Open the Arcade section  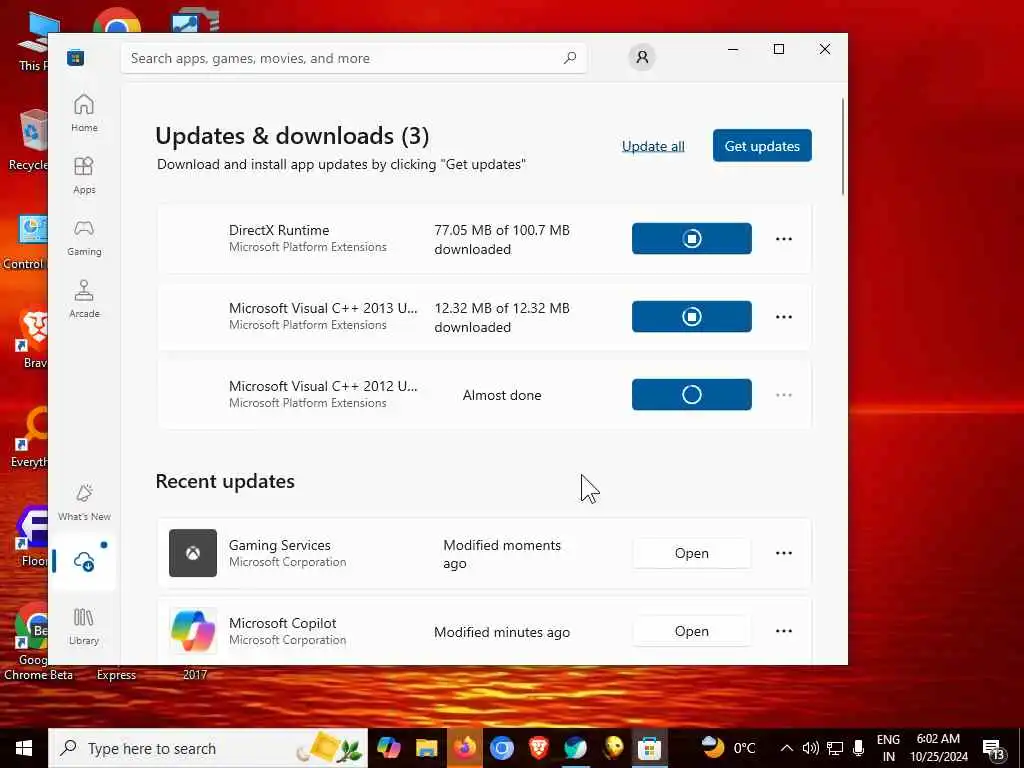click(84, 299)
